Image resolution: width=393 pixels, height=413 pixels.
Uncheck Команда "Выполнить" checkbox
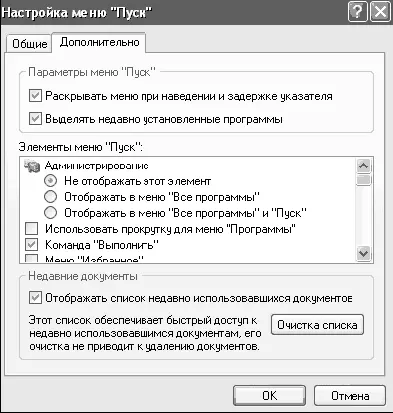click(32, 245)
